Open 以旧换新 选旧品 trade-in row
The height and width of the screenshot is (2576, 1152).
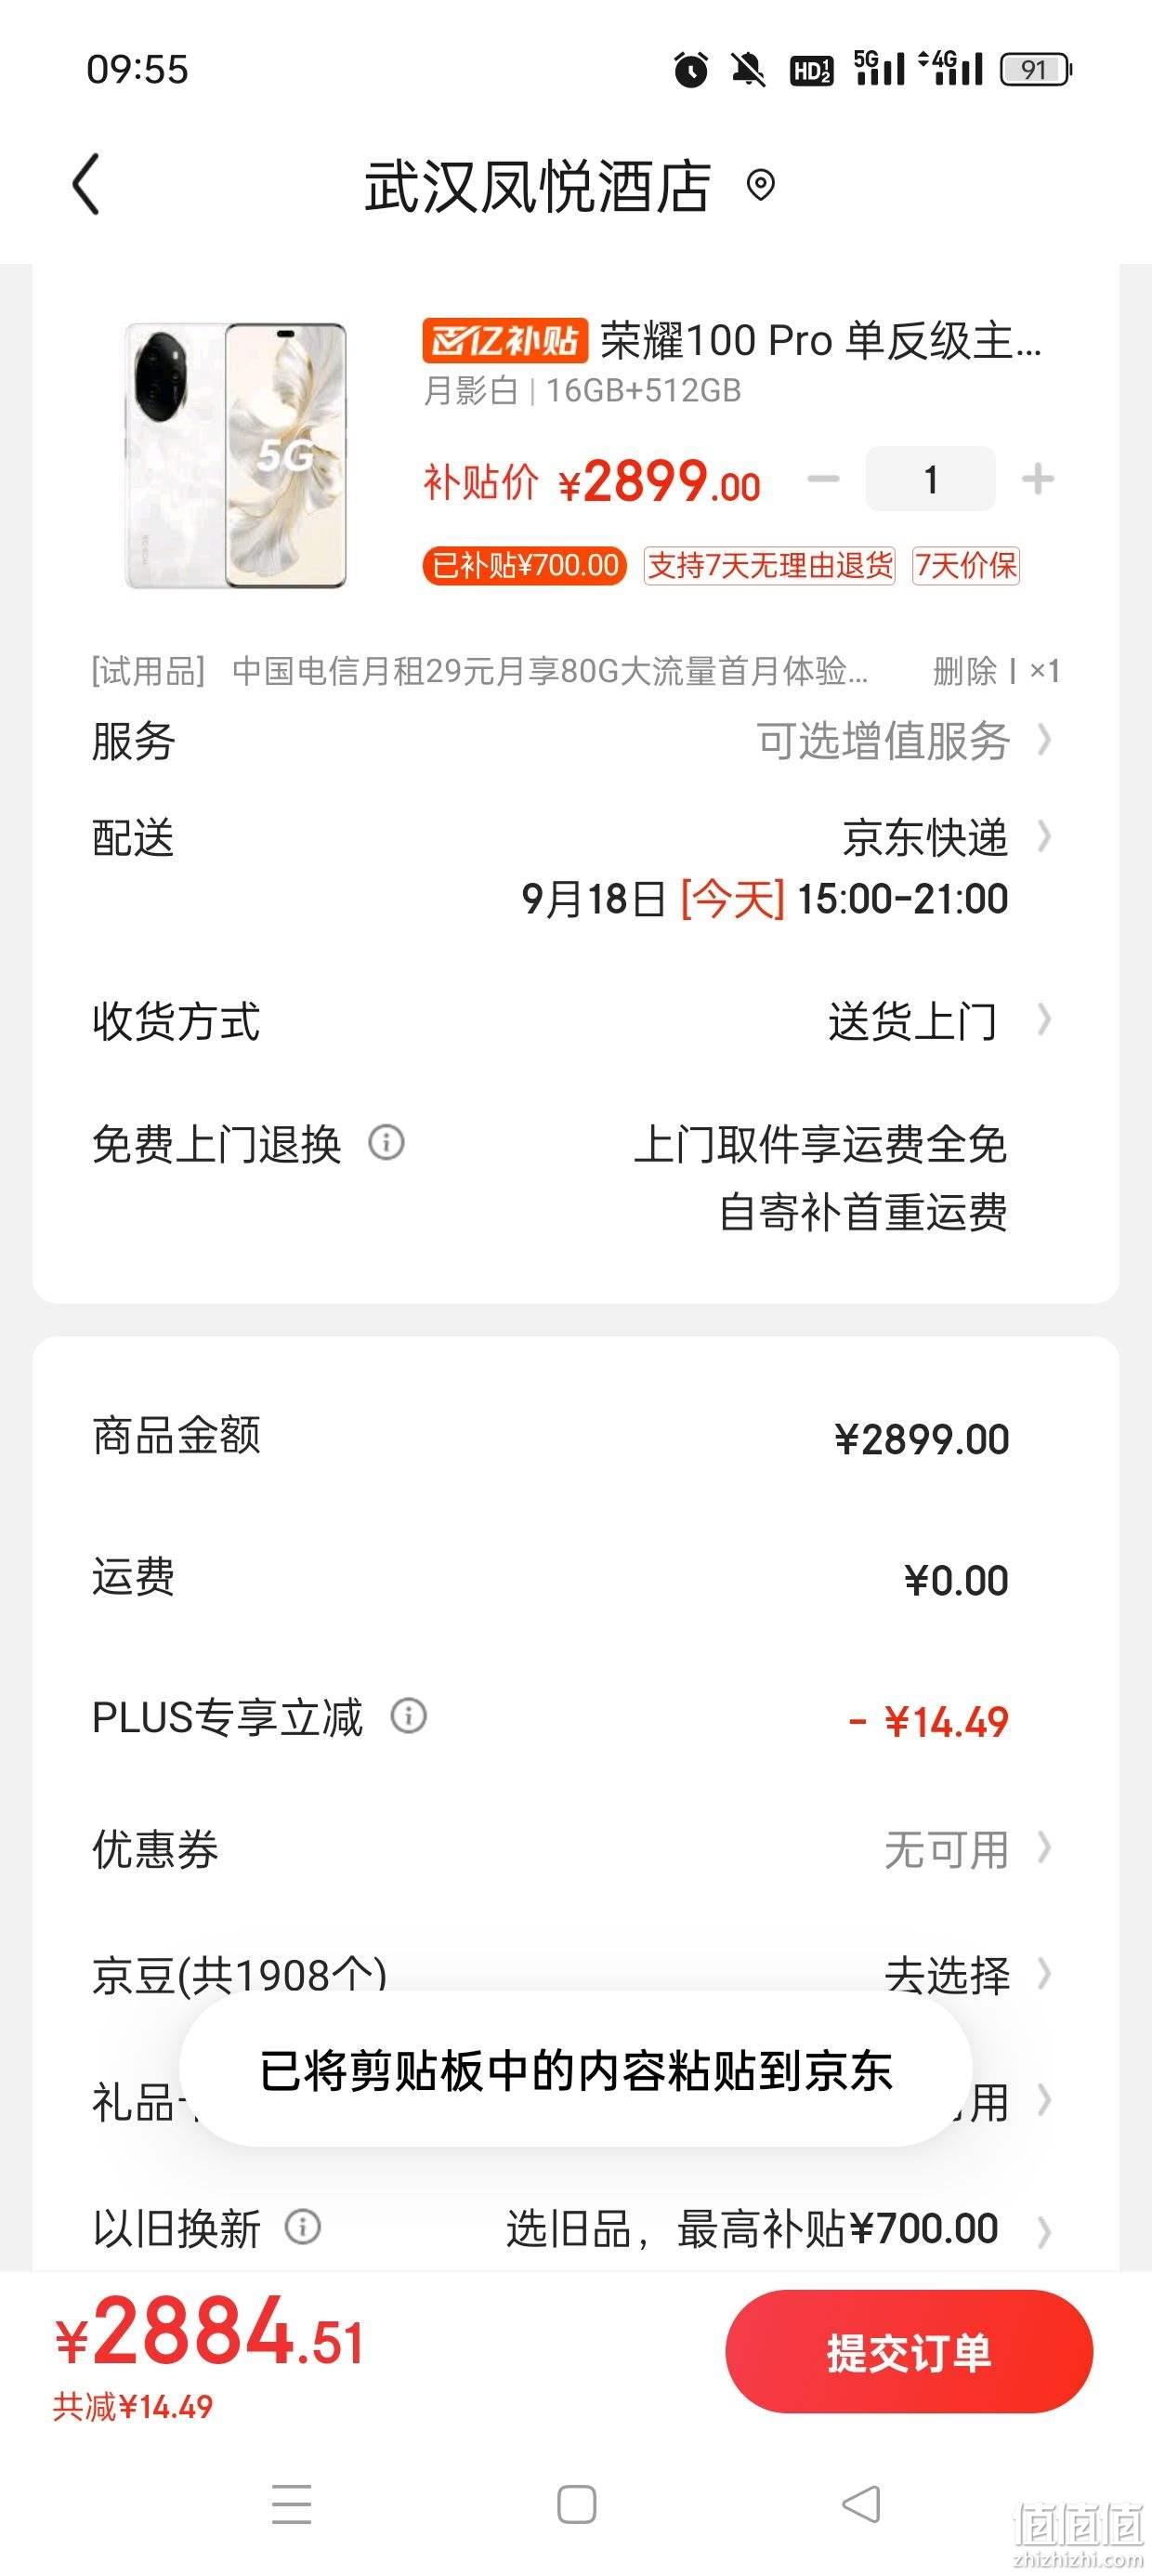point(576,2228)
